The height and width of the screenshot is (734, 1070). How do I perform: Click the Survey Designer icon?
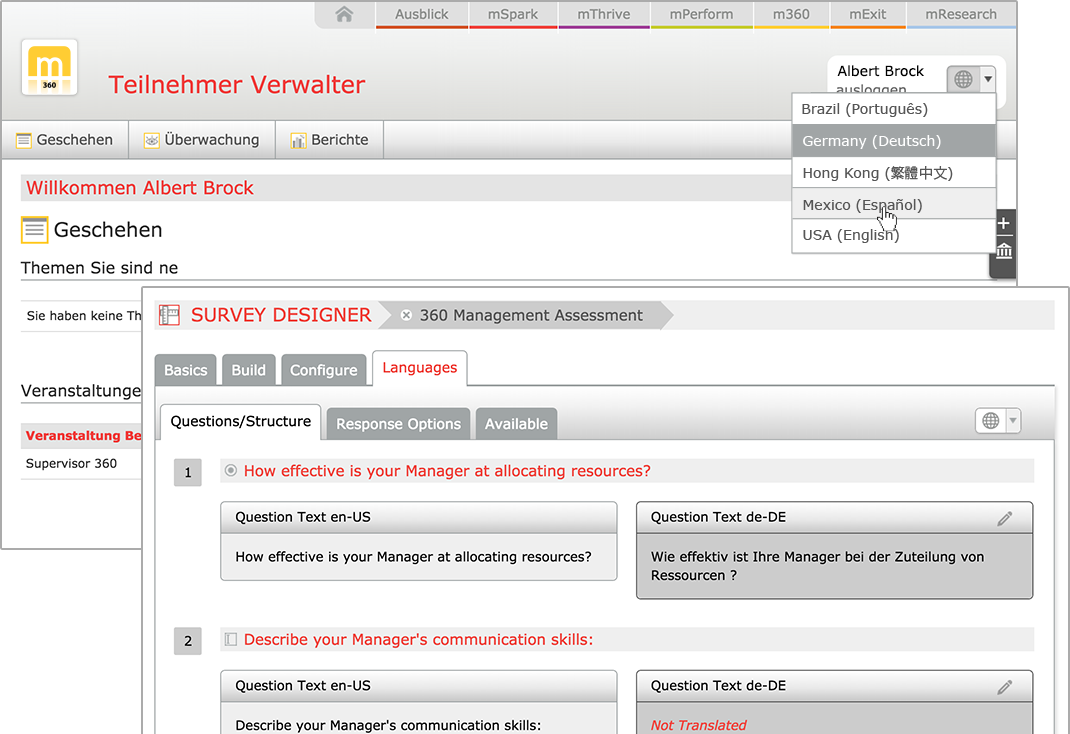[169, 315]
